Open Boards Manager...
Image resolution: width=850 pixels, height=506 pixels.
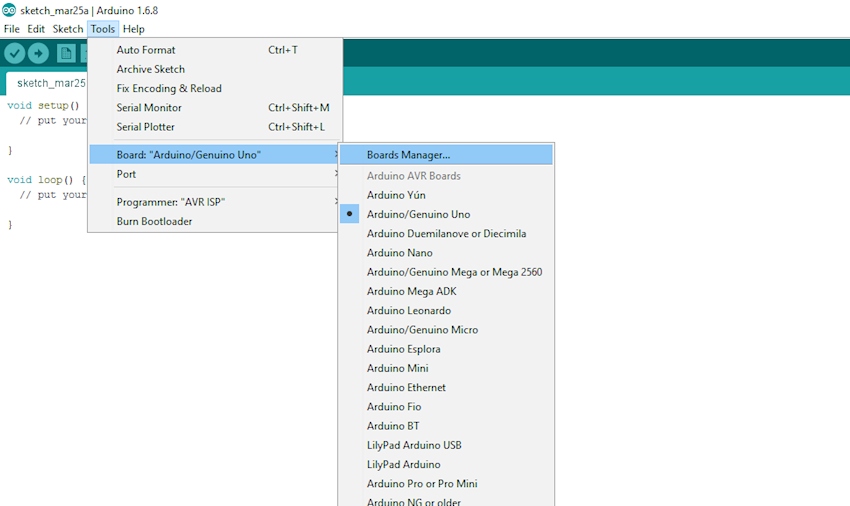446,155
